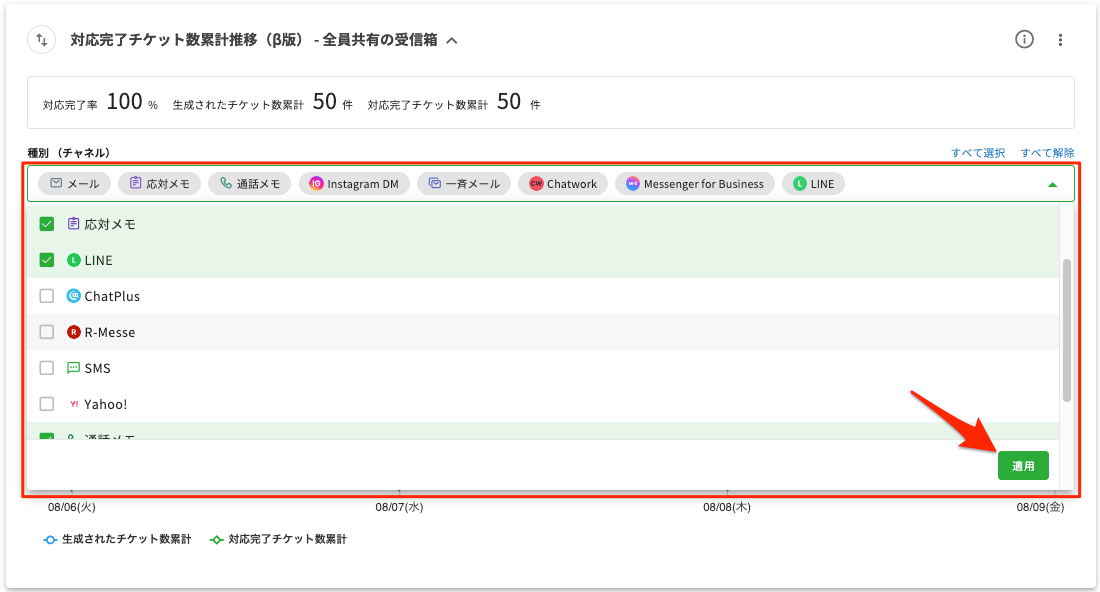
Task: Click the sort arrows icon beside title
Action: (41, 40)
